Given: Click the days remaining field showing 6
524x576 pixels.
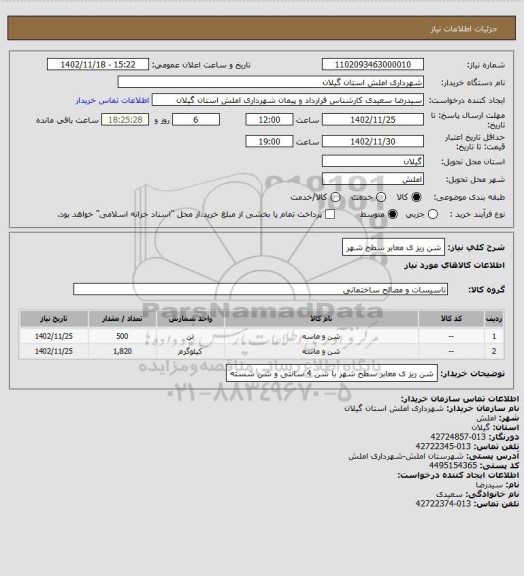Looking at the screenshot, I should click(196, 120).
